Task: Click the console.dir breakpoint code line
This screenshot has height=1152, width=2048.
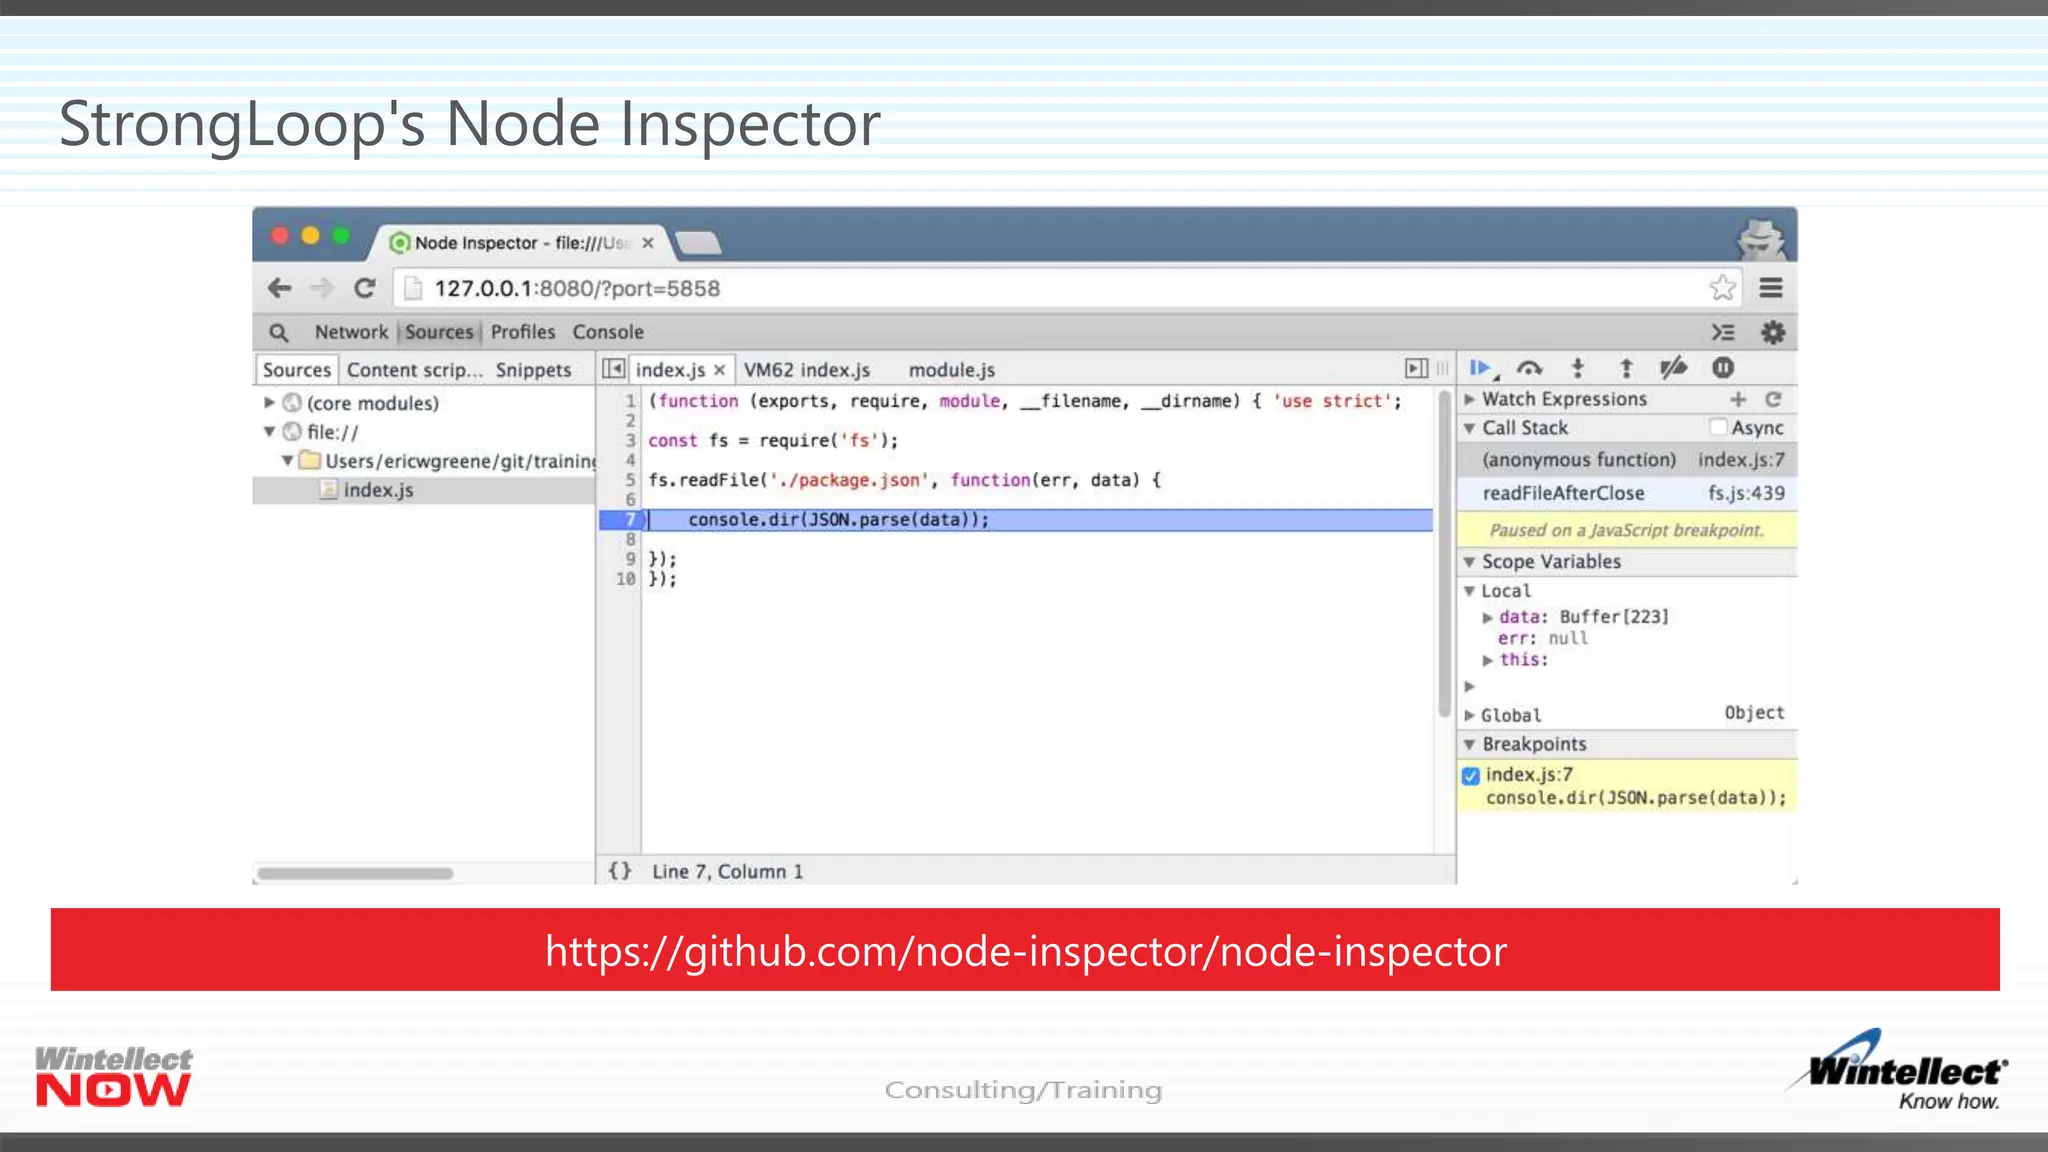Action: [1636, 798]
